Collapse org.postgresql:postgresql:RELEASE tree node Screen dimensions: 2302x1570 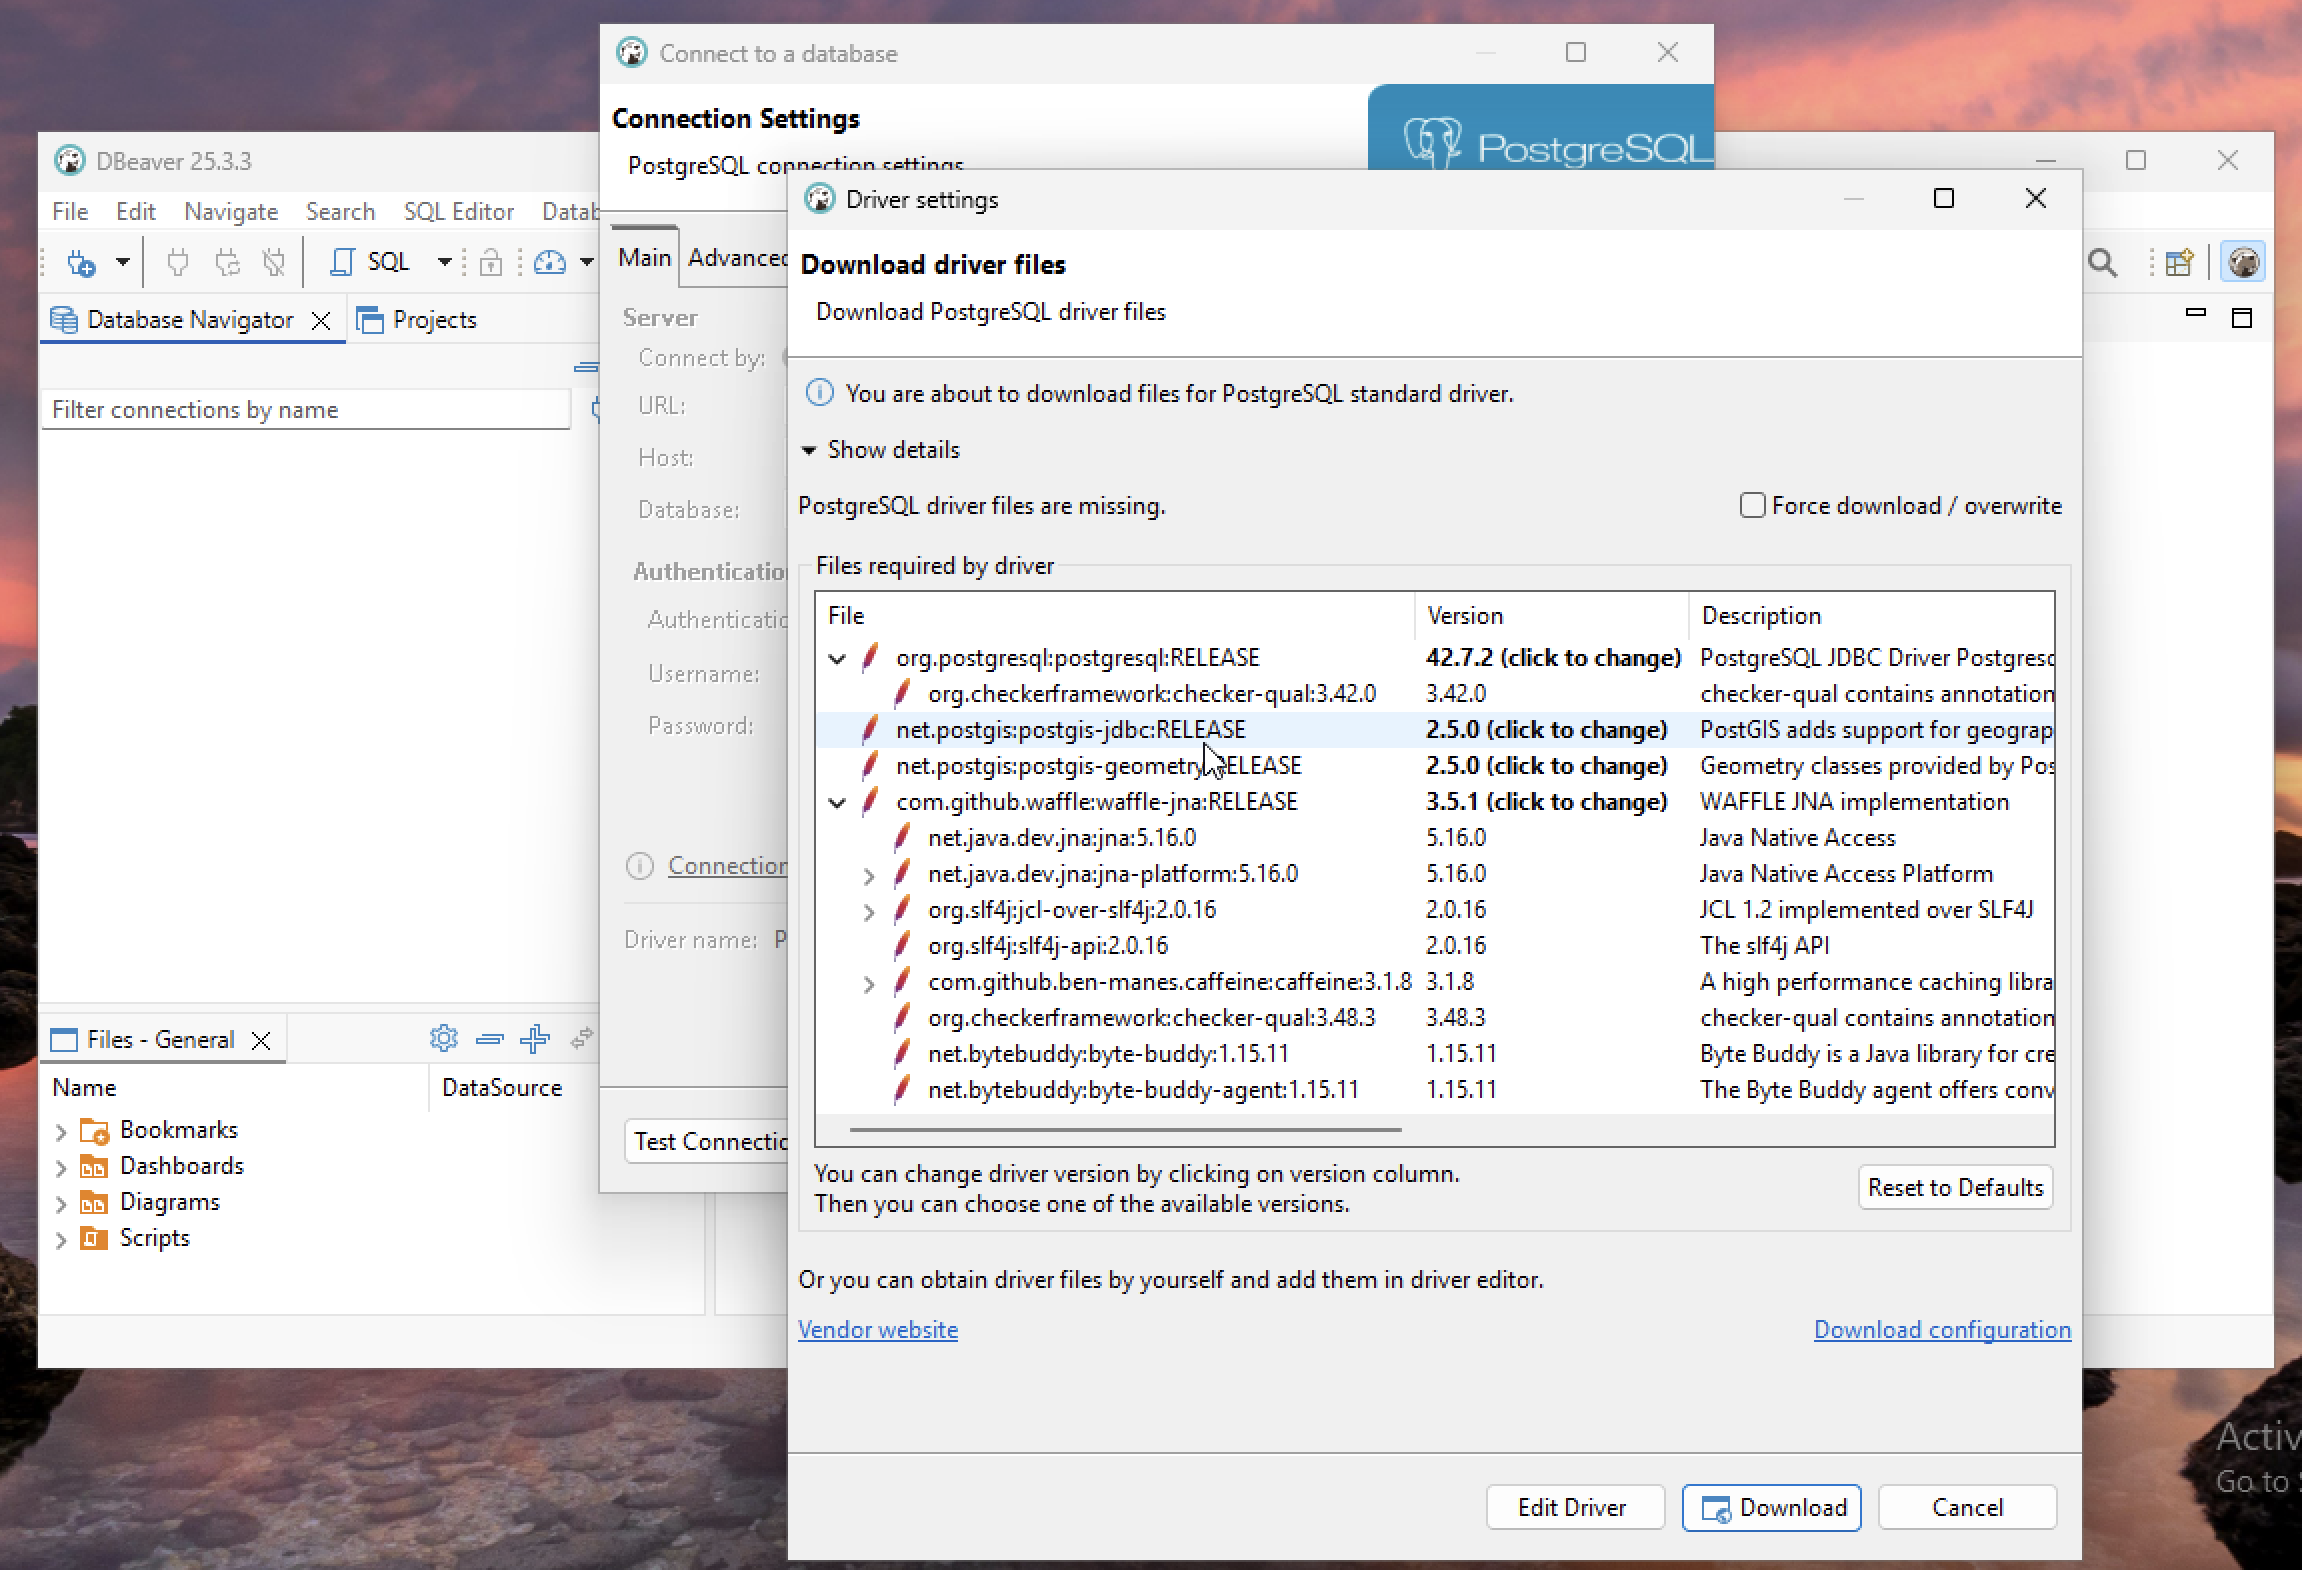(837, 659)
